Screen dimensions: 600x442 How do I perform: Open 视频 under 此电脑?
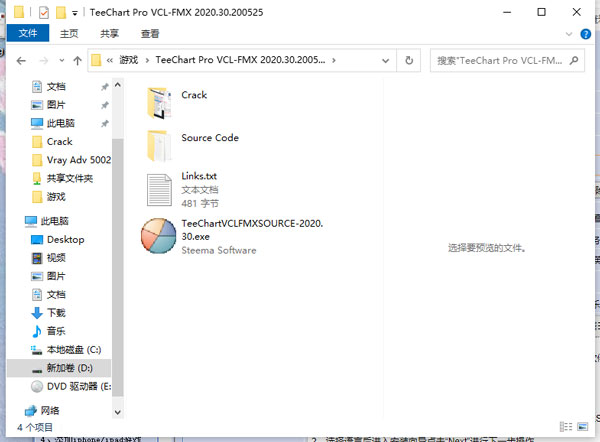click(56, 258)
